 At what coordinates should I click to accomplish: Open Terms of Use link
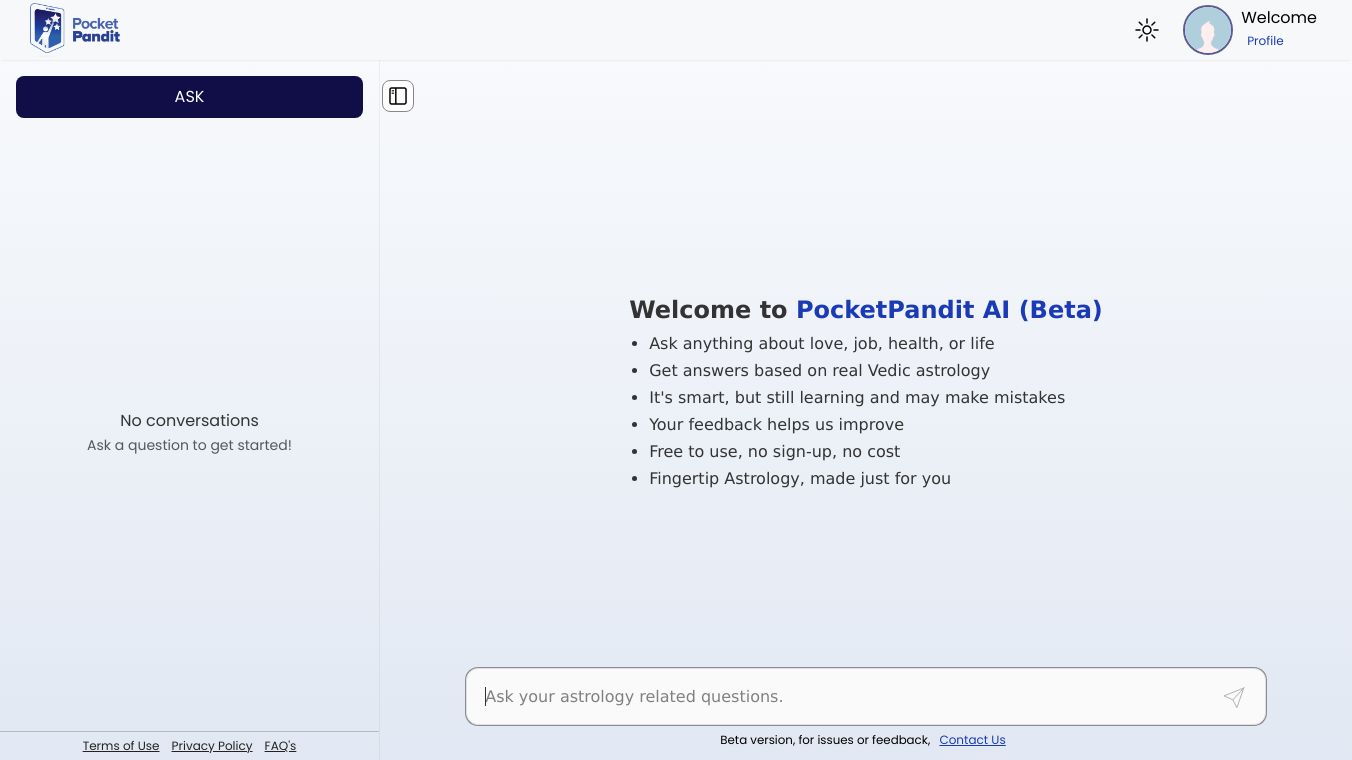[x=121, y=746]
